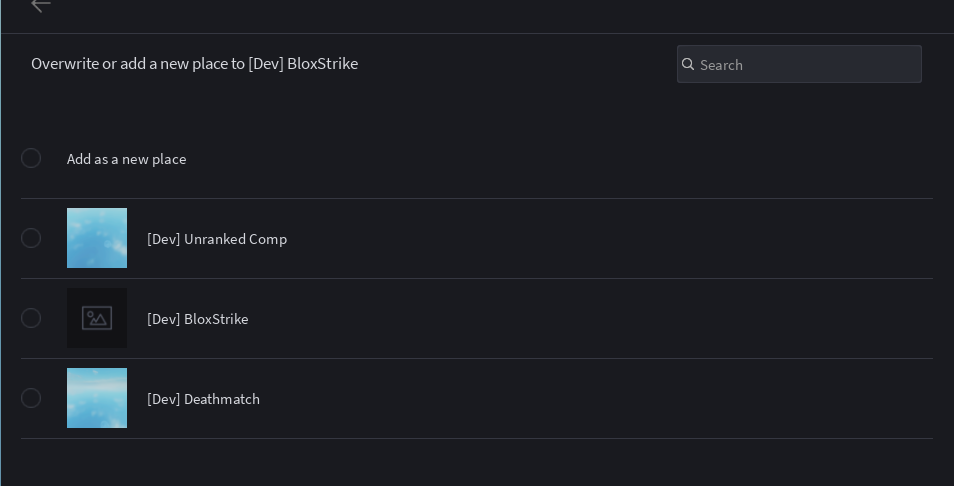954x486 pixels.
Task: Click the placeholder image icon for [Dev] BloxStrike
Action: point(97,318)
